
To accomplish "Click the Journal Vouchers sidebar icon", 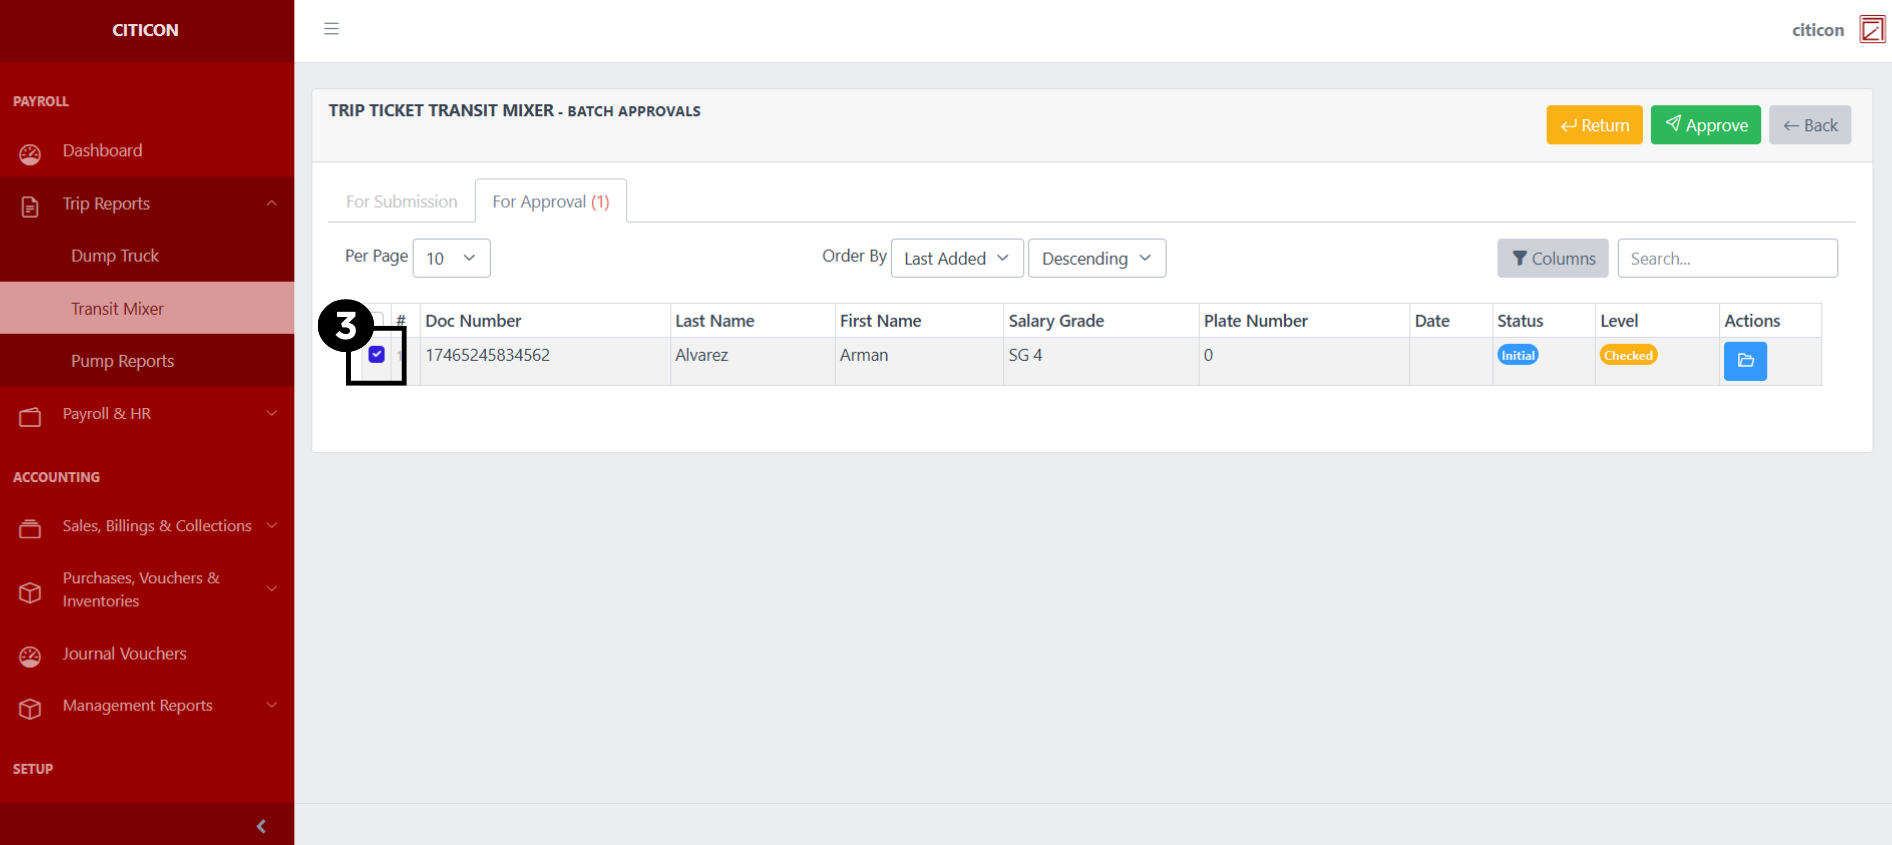I will click(x=30, y=656).
